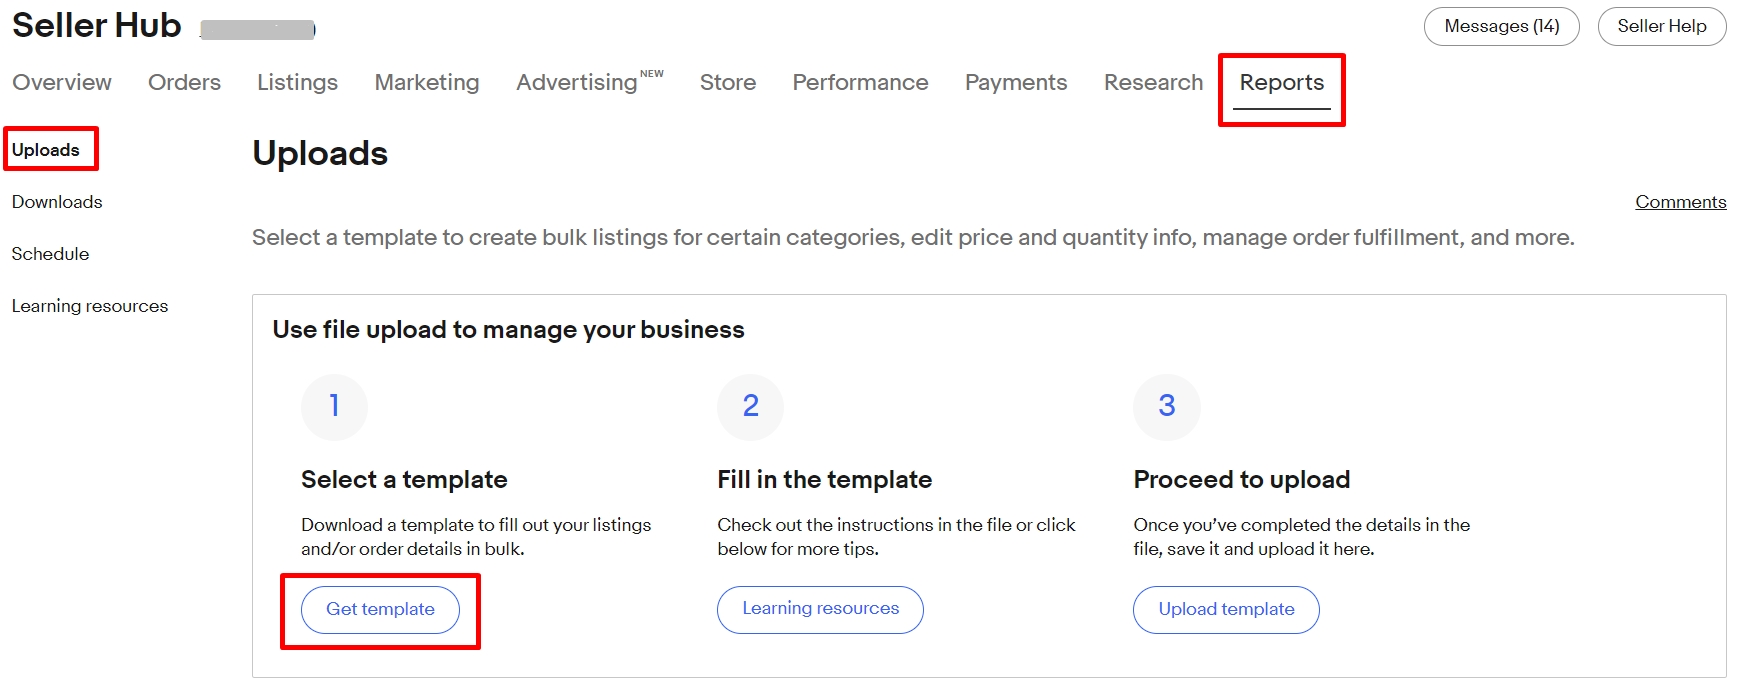Click the Upload template button

[x=1225, y=609]
